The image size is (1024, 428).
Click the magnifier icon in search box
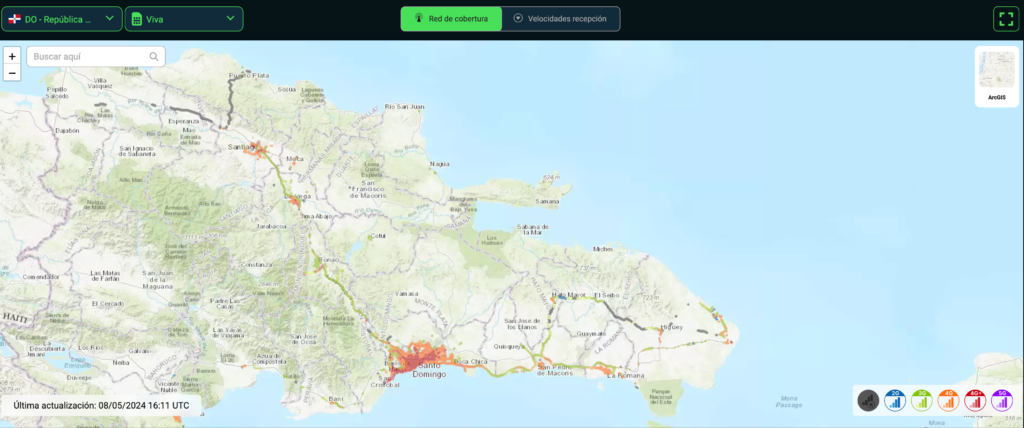[x=154, y=57]
